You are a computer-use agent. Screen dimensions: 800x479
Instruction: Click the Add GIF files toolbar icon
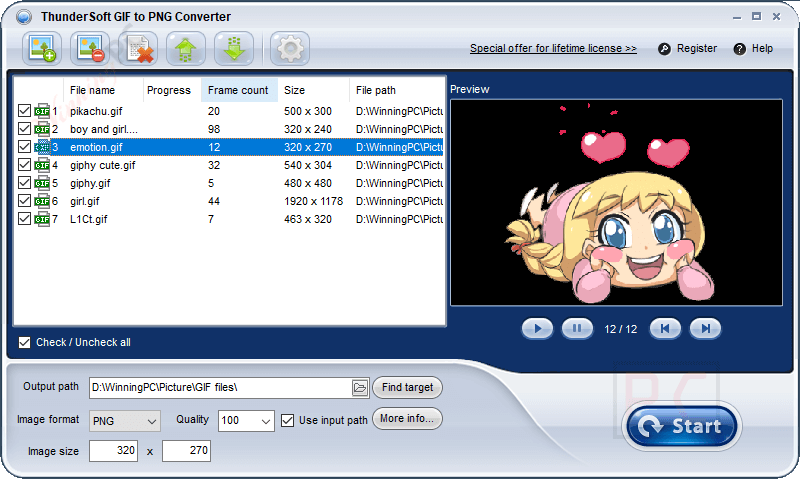42,49
